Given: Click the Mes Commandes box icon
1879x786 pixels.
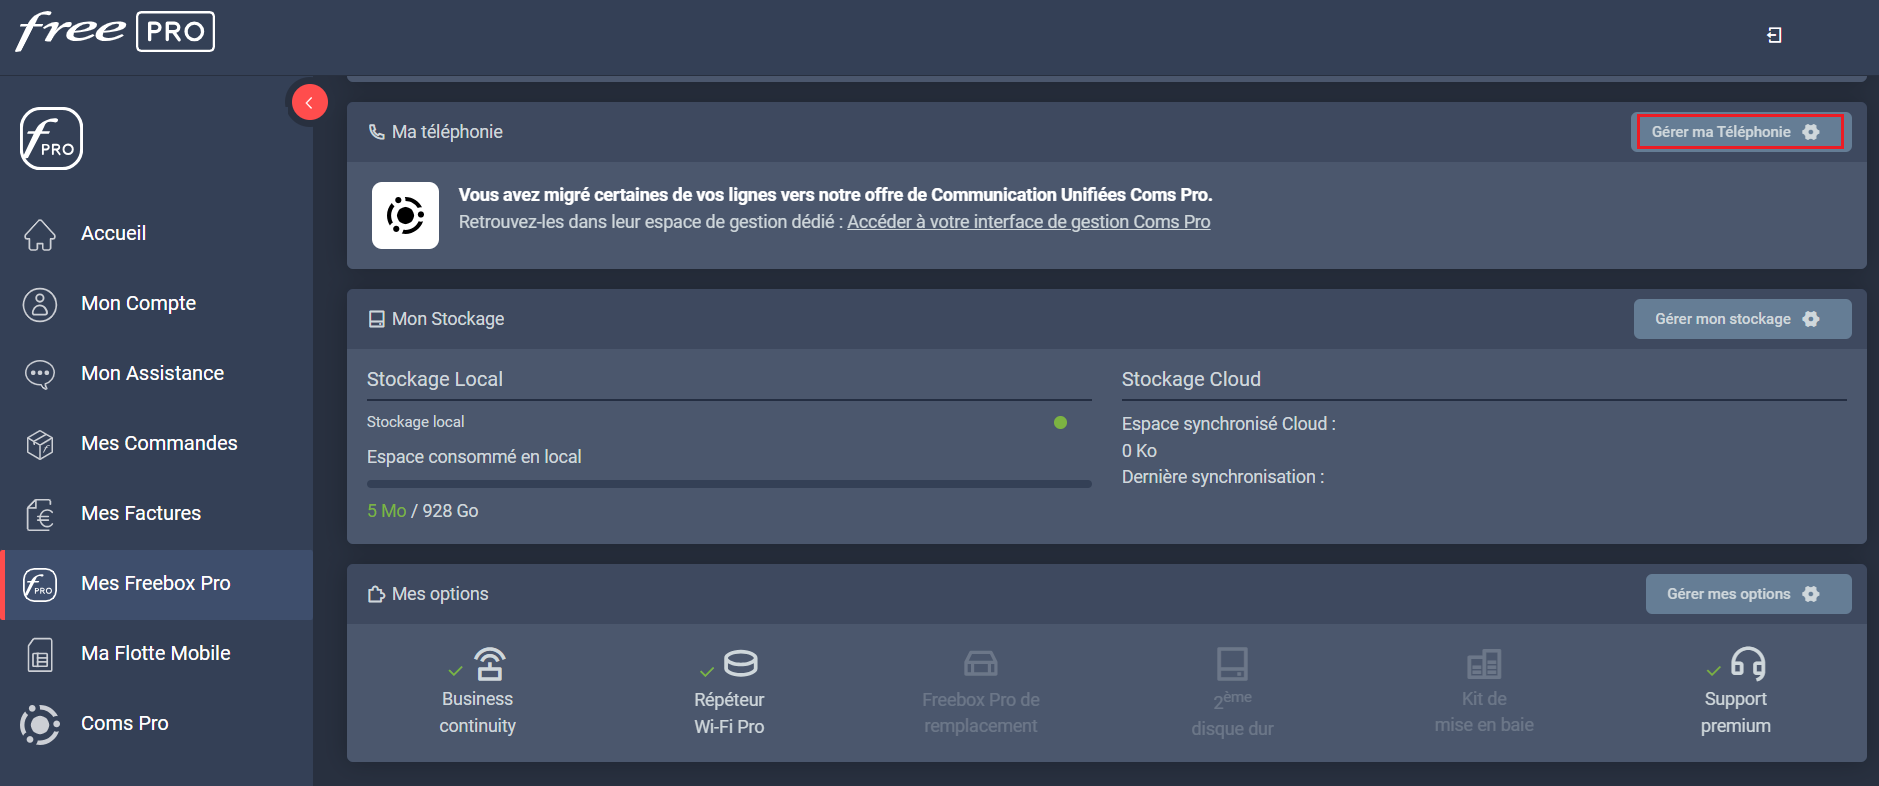Looking at the screenshot, I should (x=40, y=444).
